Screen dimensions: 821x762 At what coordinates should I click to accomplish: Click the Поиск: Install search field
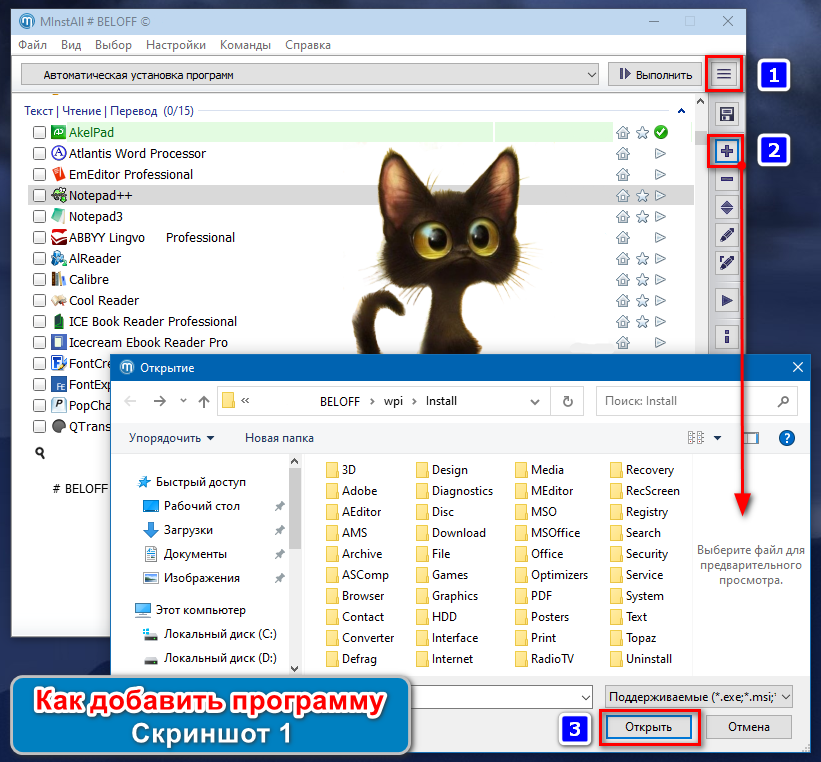[x=696, y=401]
